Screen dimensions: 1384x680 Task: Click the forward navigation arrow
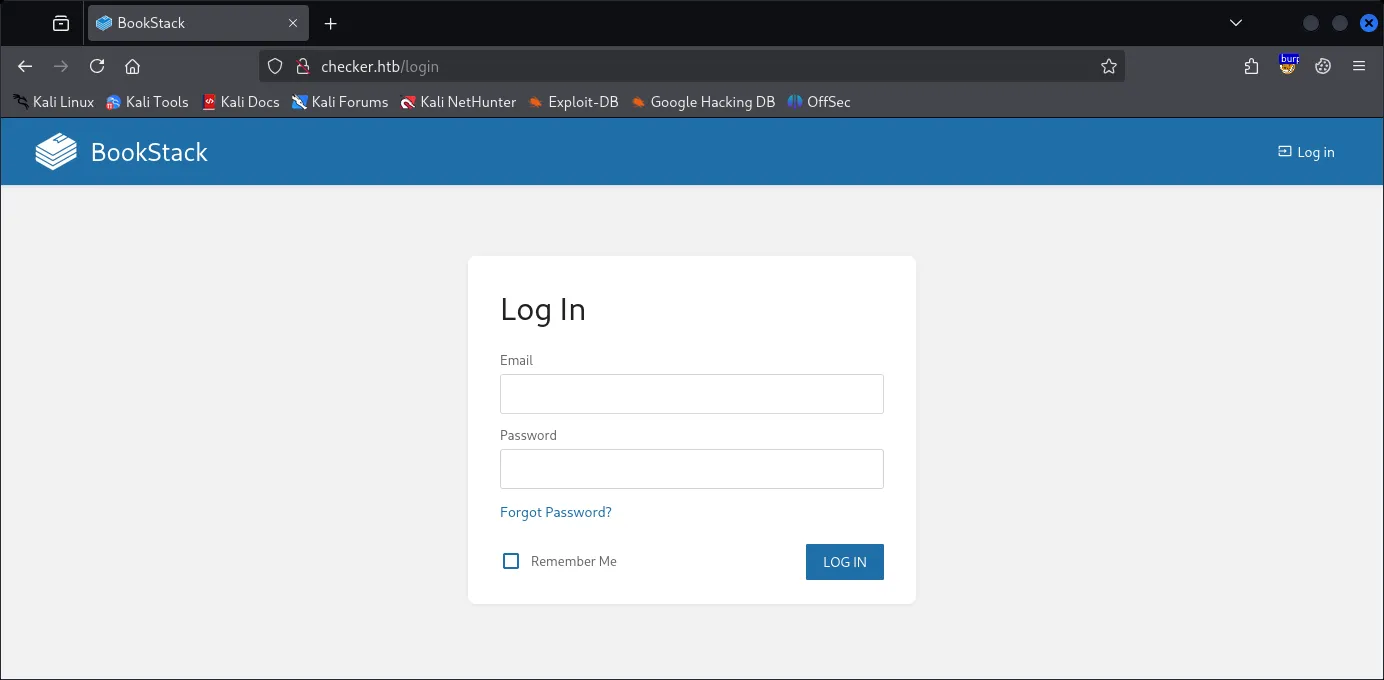(61, 66)
